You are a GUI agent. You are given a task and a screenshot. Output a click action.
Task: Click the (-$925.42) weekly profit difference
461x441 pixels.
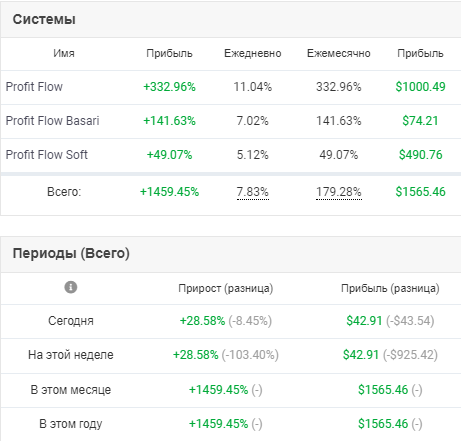coord(410,355)
